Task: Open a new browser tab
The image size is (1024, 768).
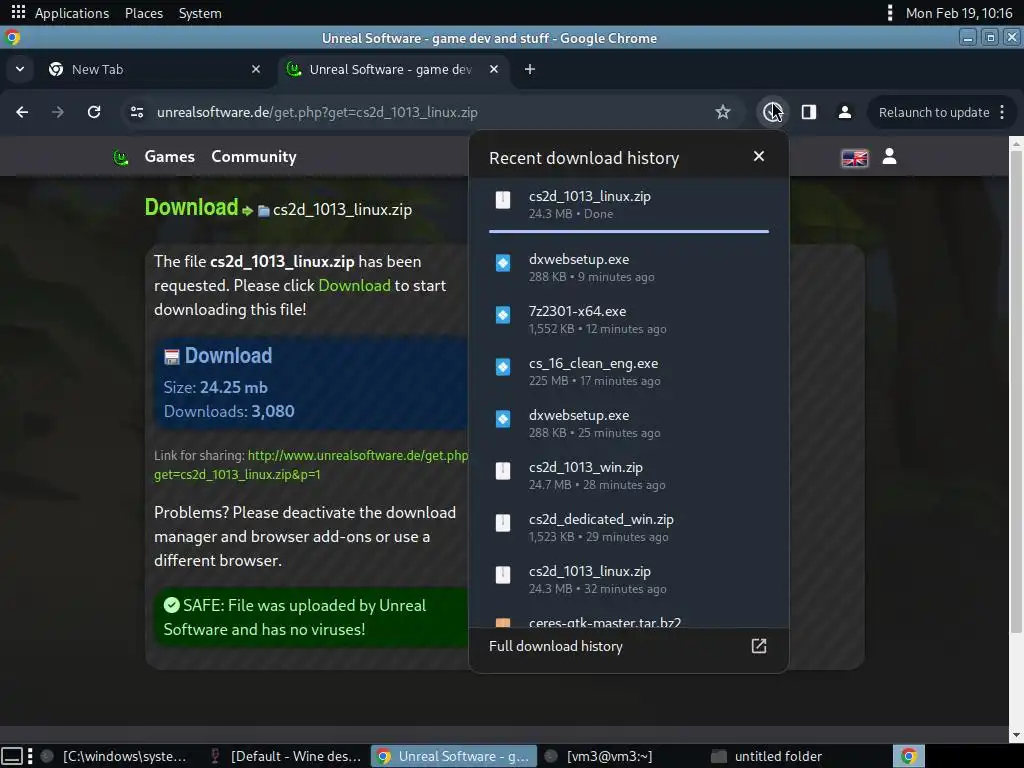Action: click(x=530, y=69)
